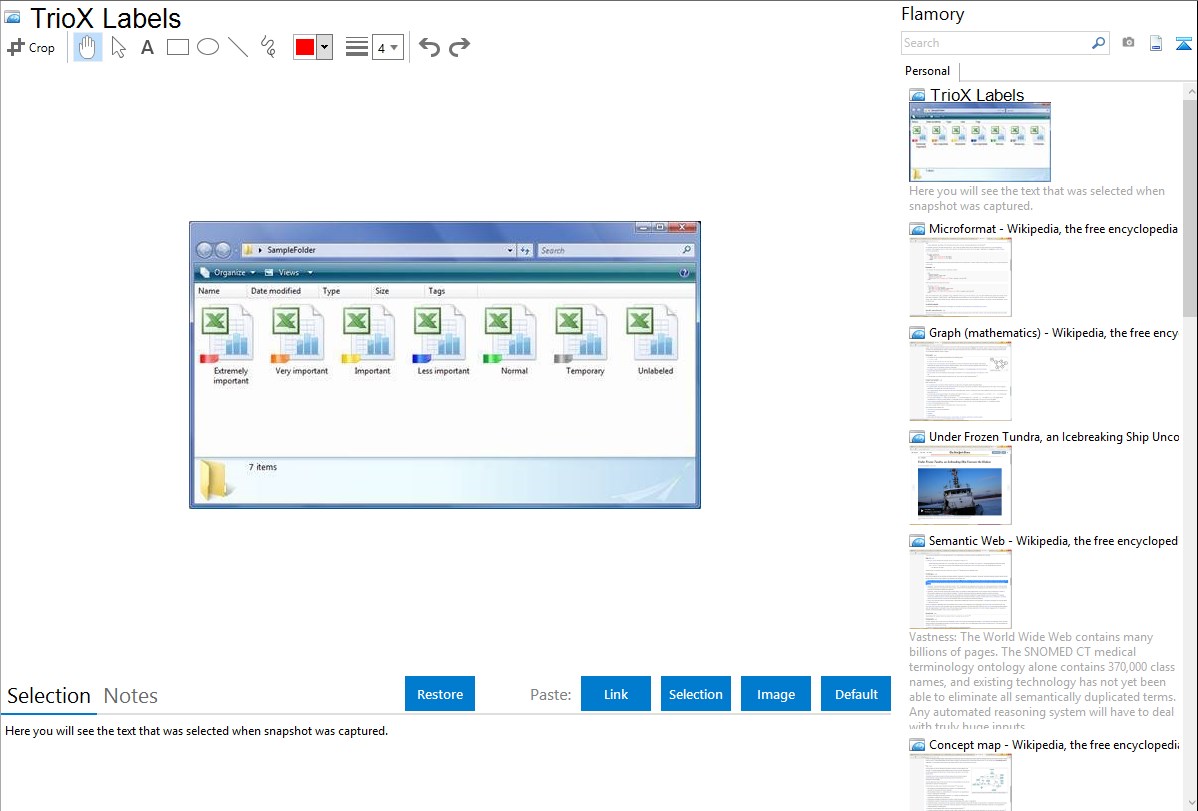The width and height of the screenshot is (1198, 811).
Task: Open the line width dropdown showing 4
Action: pos(388,47)
